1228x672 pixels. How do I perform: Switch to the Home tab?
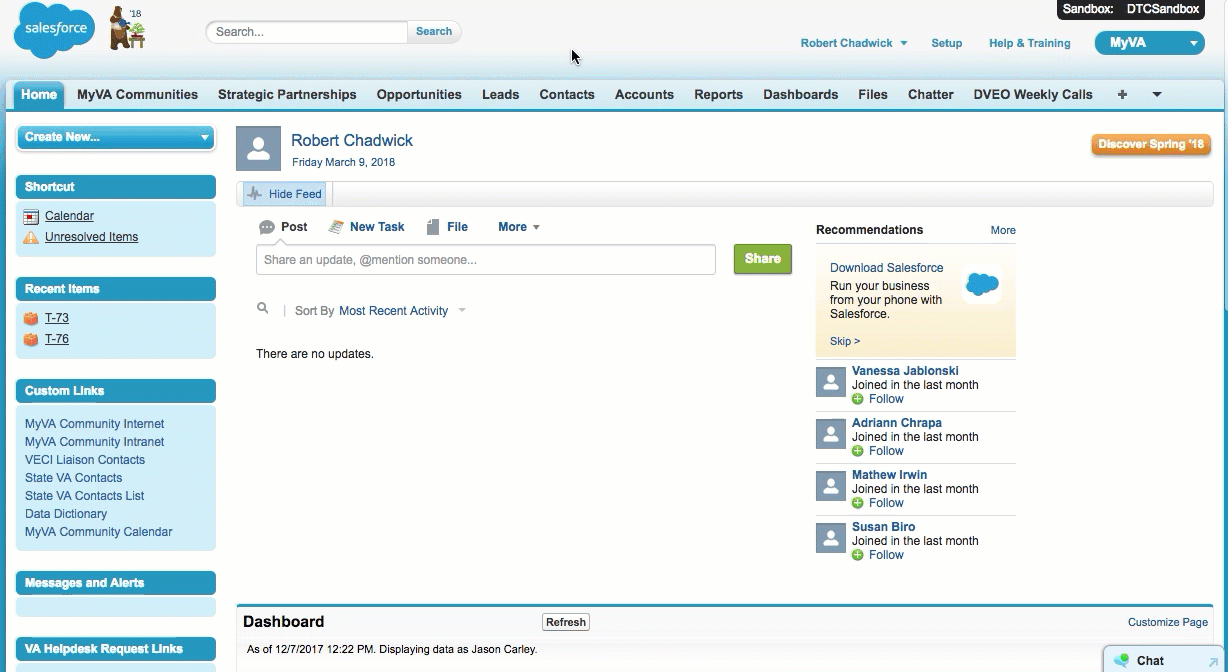pyautogui.click(x=39, y=95)
